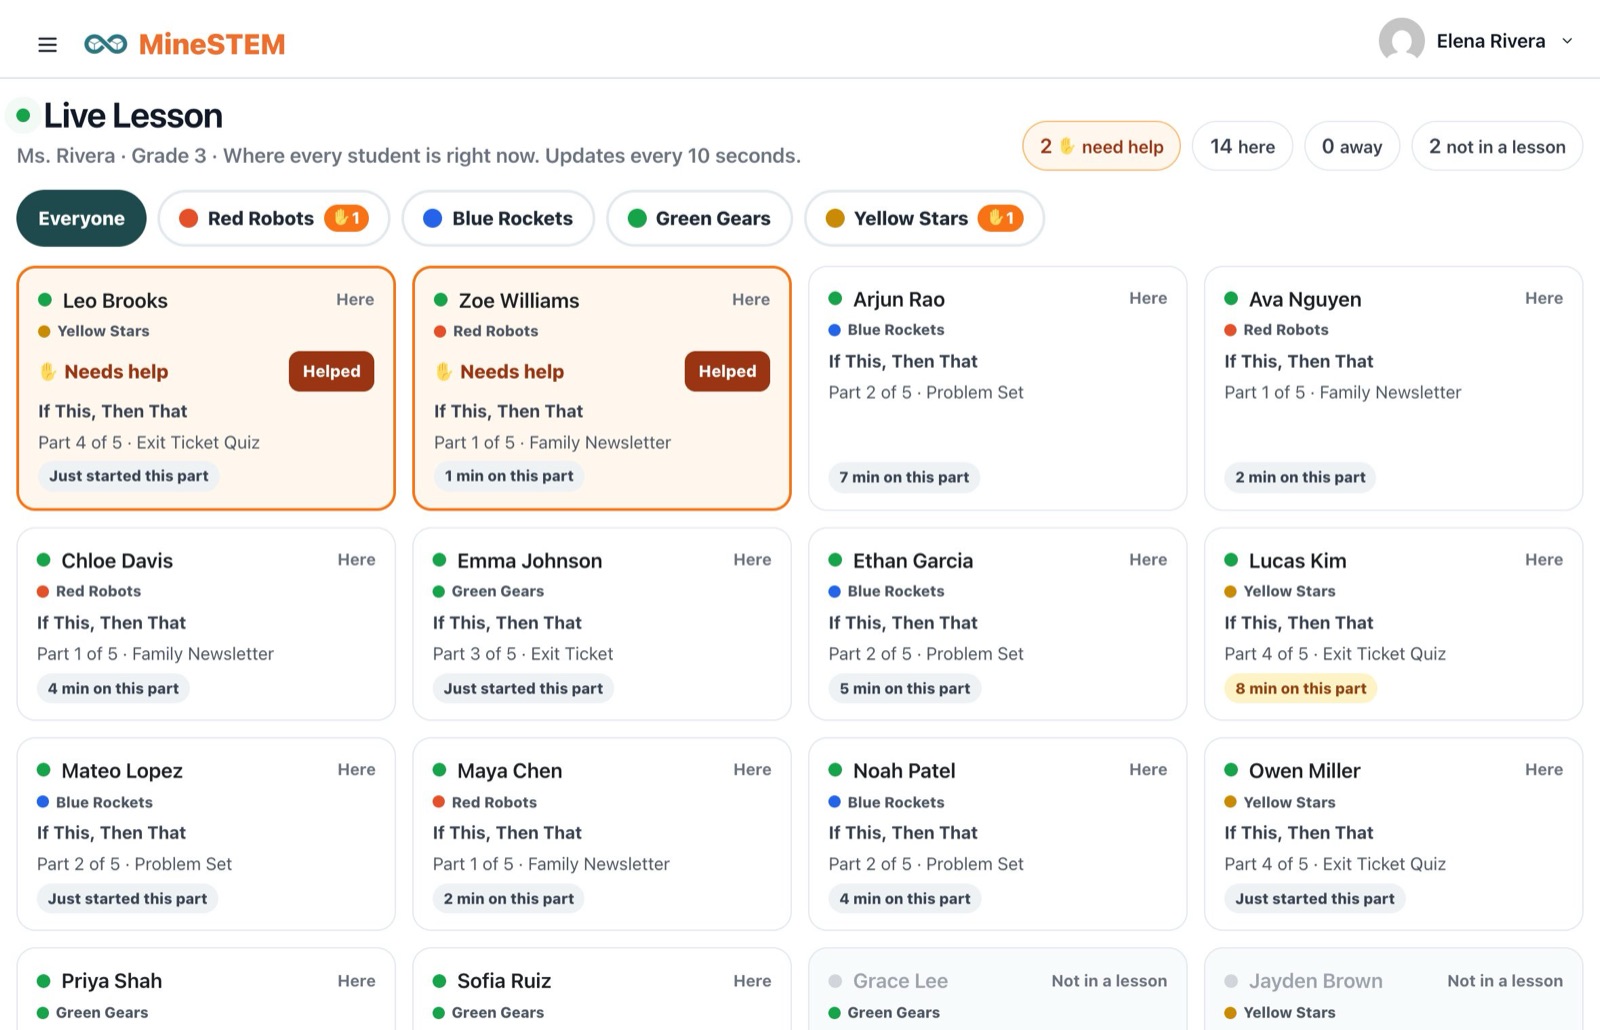Mark Leo Brooks as Helped
Viewport: 1600px width, 1030px height.
point(331,371)
